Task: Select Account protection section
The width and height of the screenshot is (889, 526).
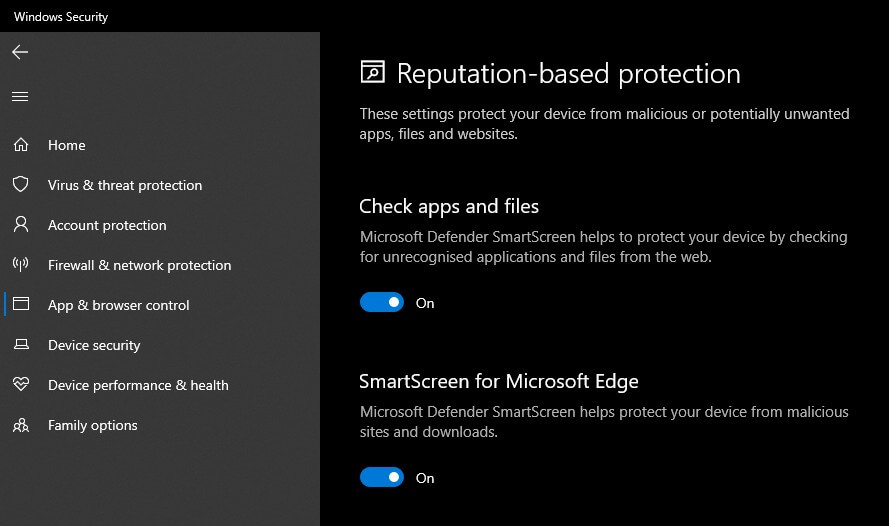Action: (107, 225)
